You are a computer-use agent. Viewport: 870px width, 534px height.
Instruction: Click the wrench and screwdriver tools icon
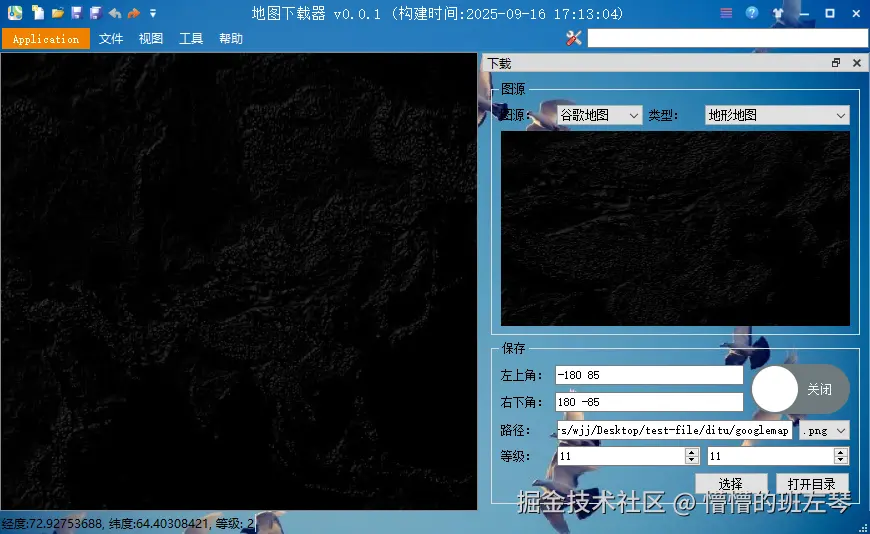(x=574, y=38)
